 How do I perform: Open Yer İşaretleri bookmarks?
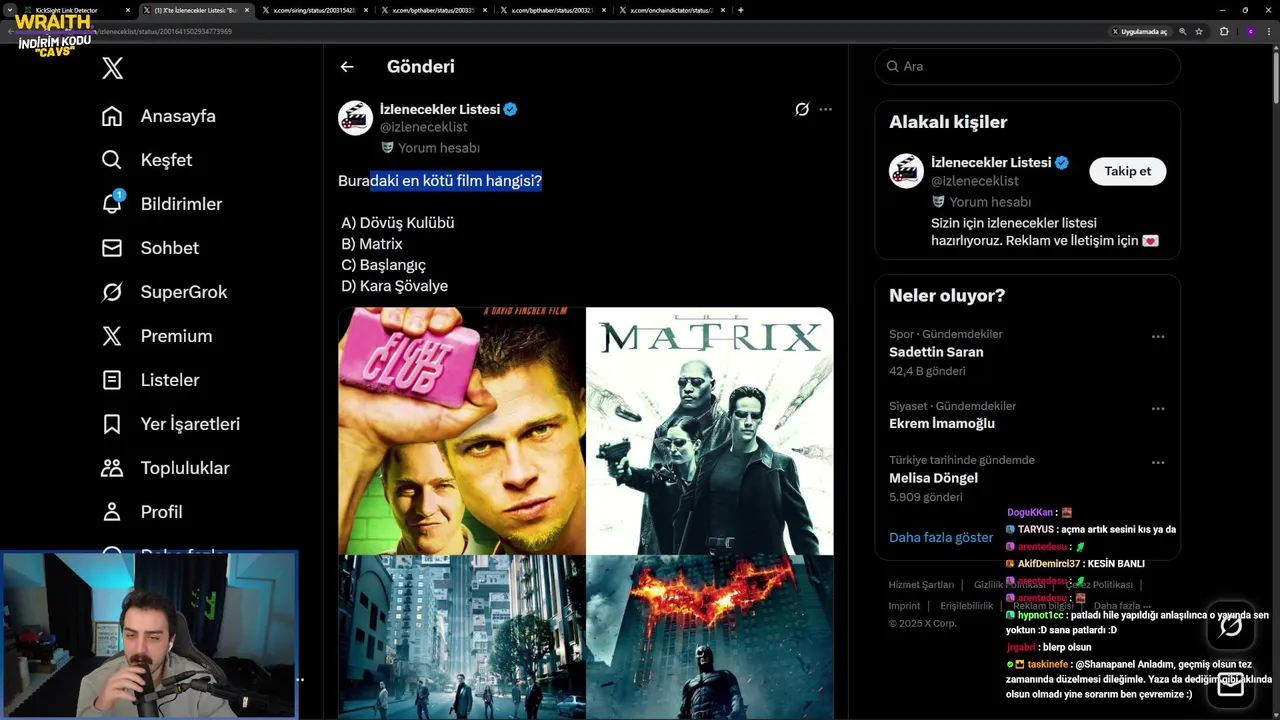(x=171, y=424)
